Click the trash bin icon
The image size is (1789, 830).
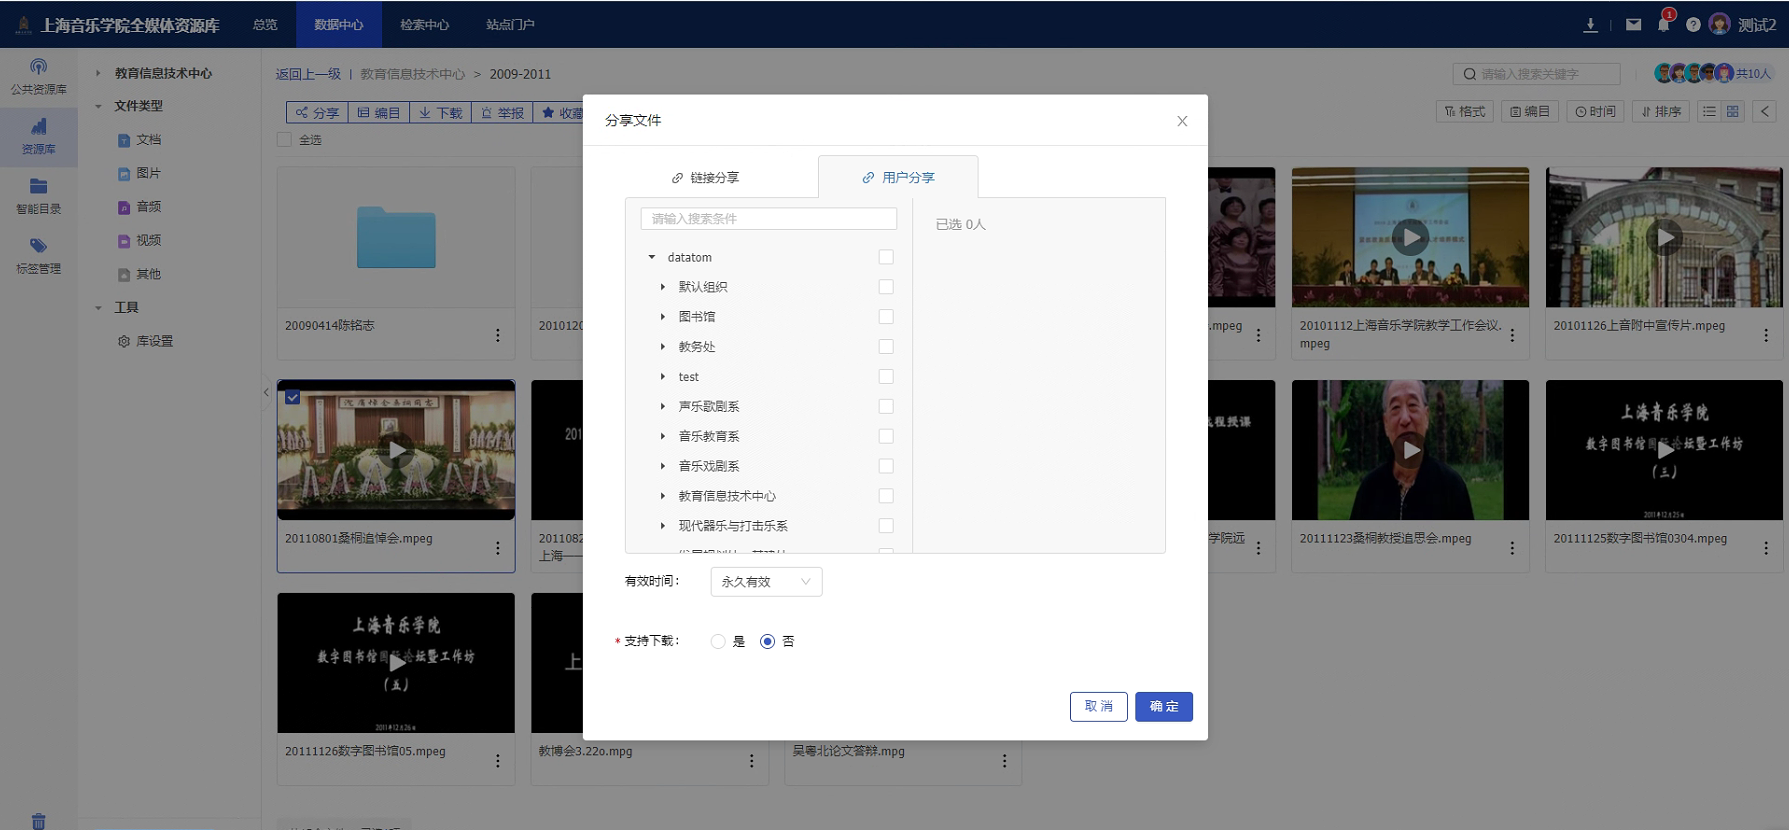tap(38, 821)
